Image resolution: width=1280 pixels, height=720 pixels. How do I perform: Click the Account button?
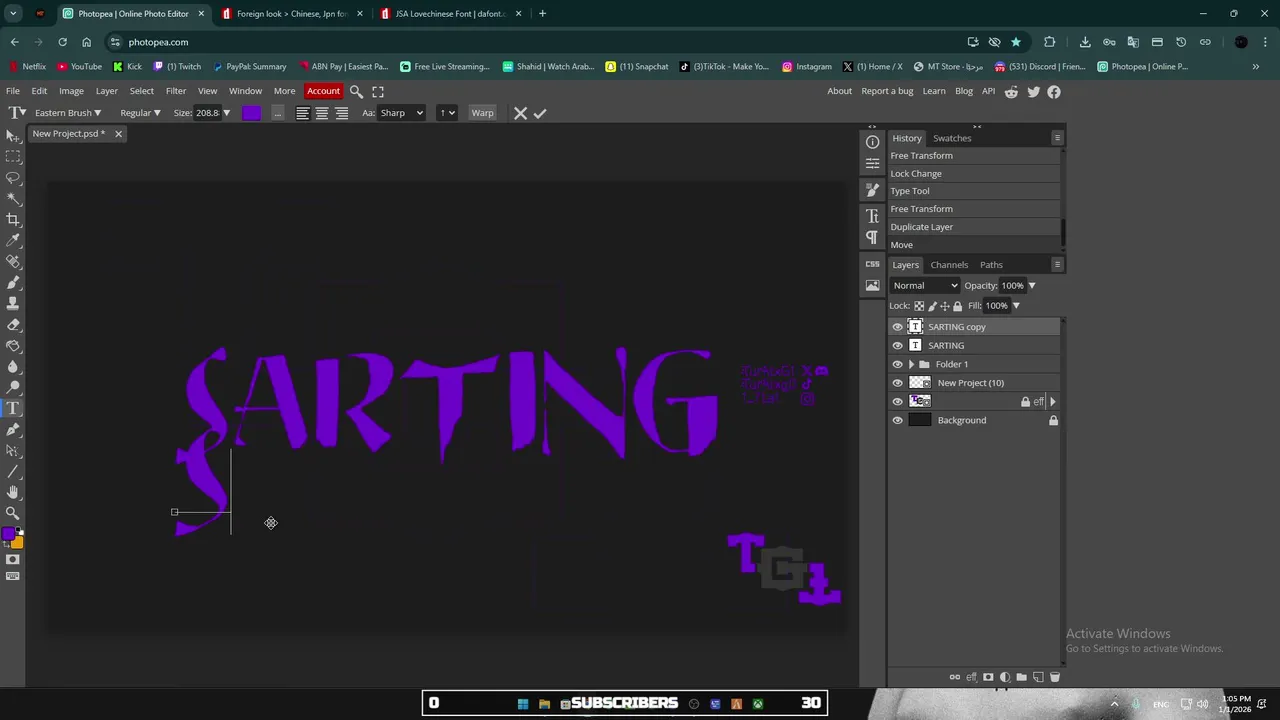(323, 91)
